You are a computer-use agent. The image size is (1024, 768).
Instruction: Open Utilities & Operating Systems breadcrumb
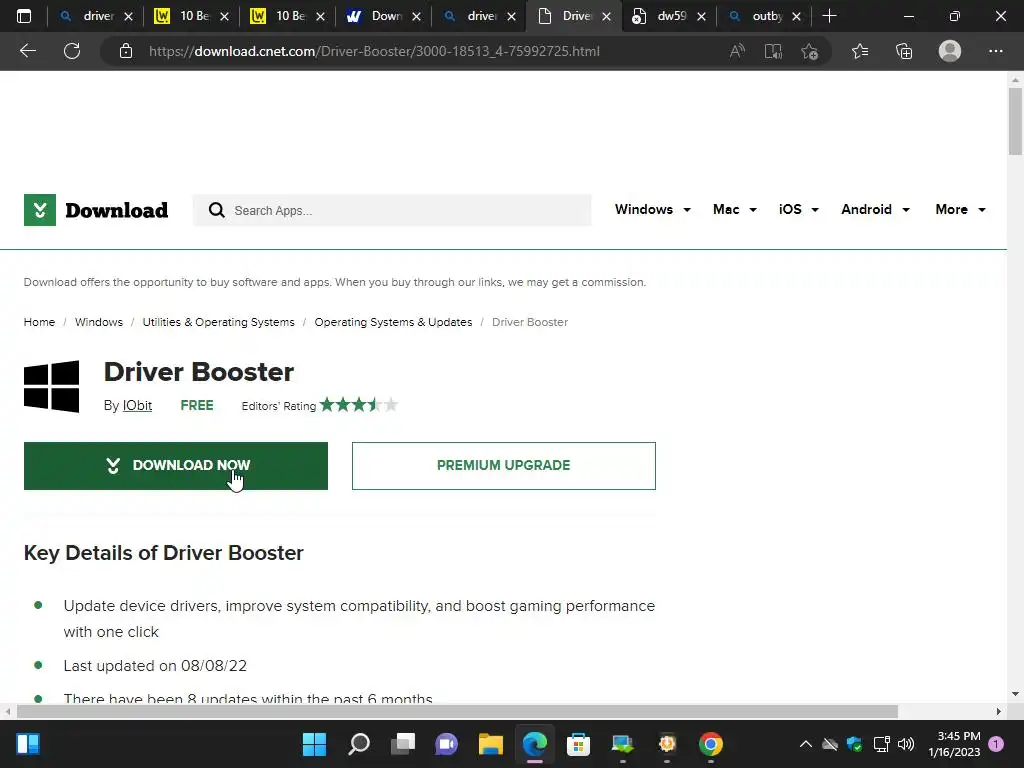pyautogui.click(x=218, y=322)
